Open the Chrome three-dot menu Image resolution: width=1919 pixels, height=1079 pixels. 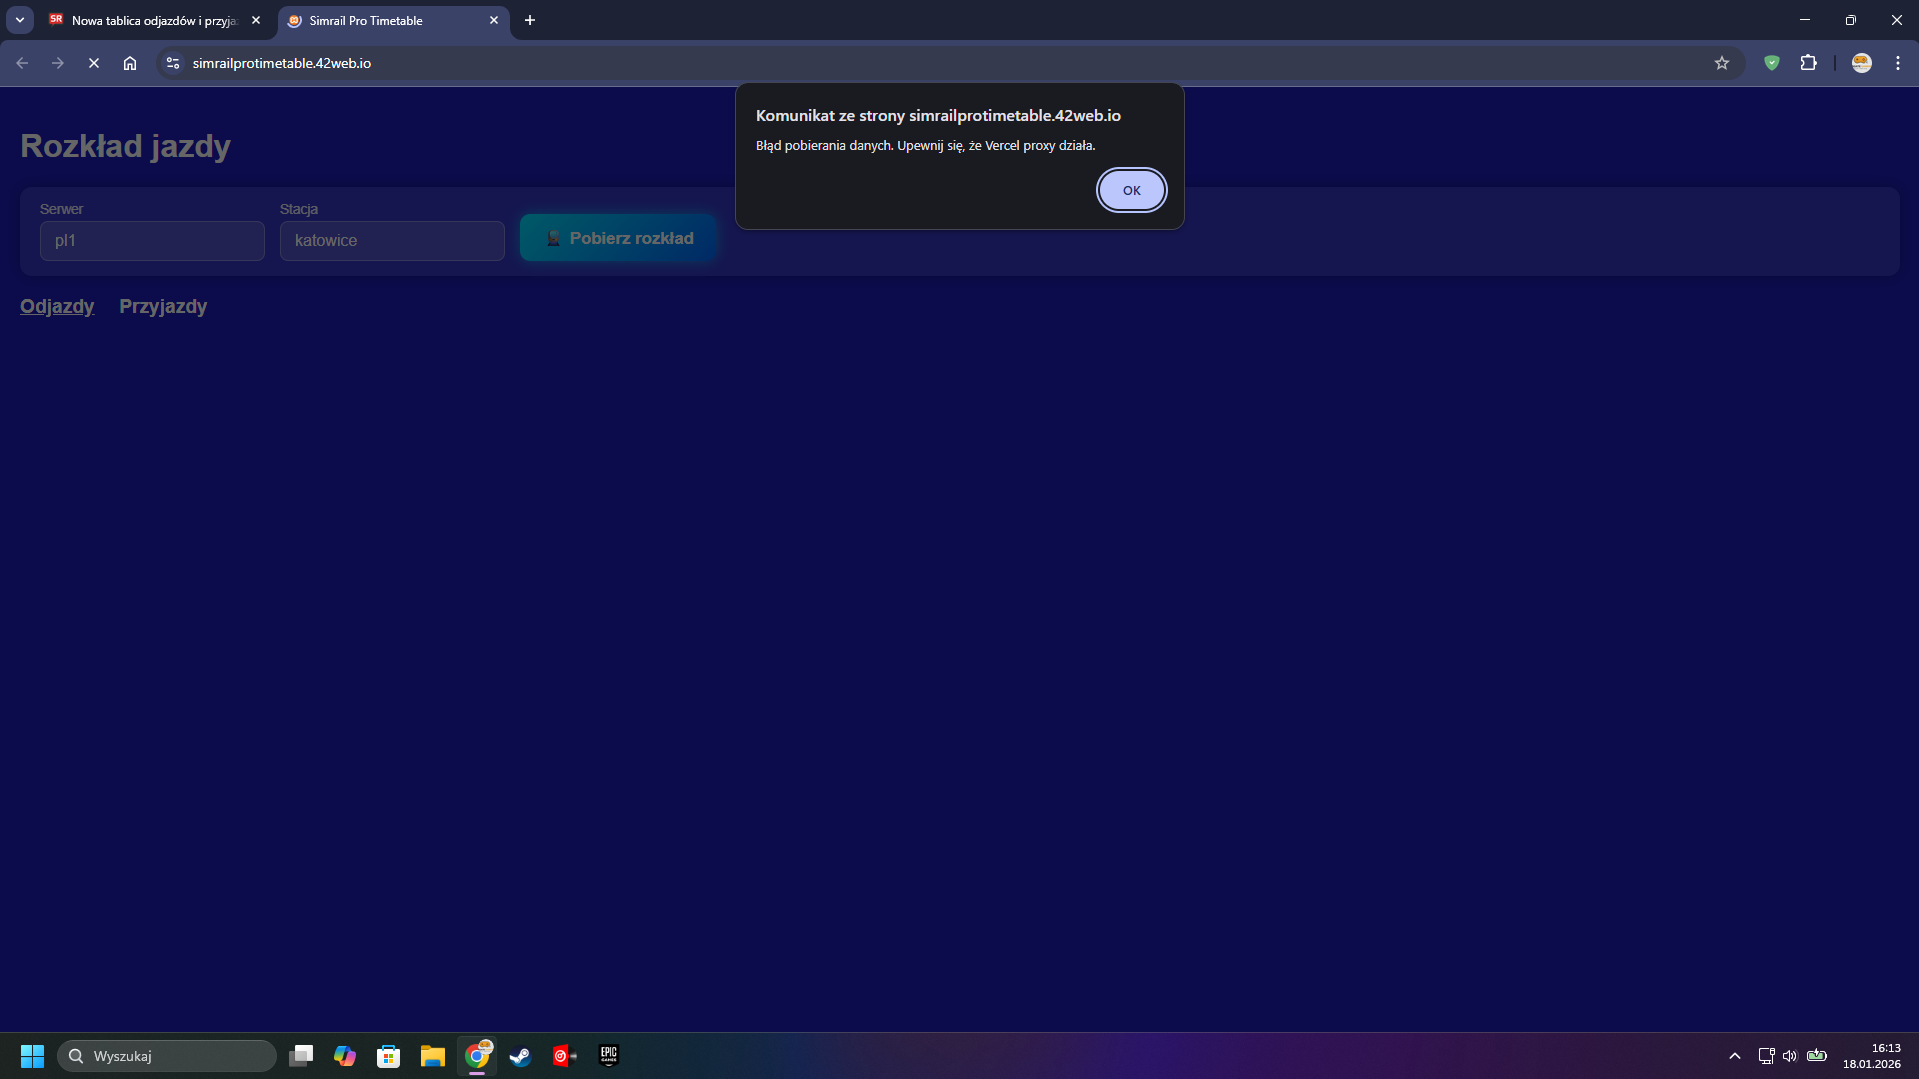coord(1898,63)
